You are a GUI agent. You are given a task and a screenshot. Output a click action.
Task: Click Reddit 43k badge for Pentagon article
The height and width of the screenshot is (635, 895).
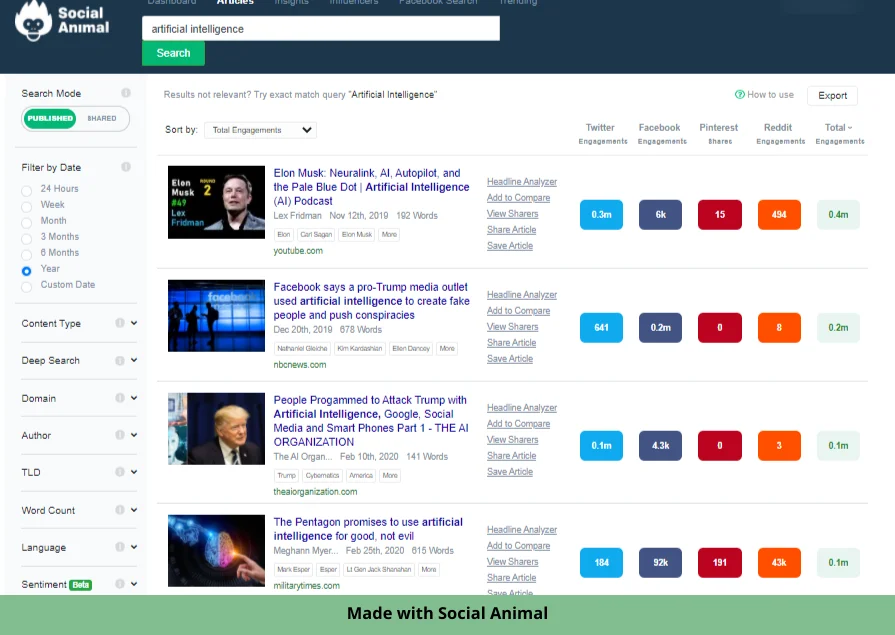click(x=779, y=562)
